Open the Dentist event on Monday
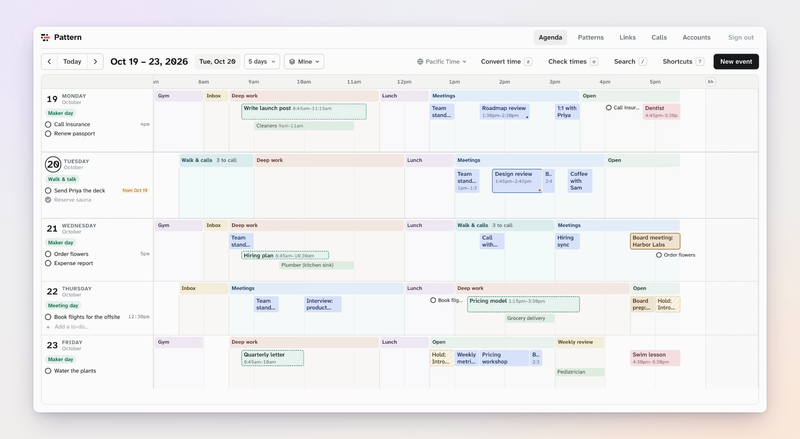 click(x=661, y=111)
